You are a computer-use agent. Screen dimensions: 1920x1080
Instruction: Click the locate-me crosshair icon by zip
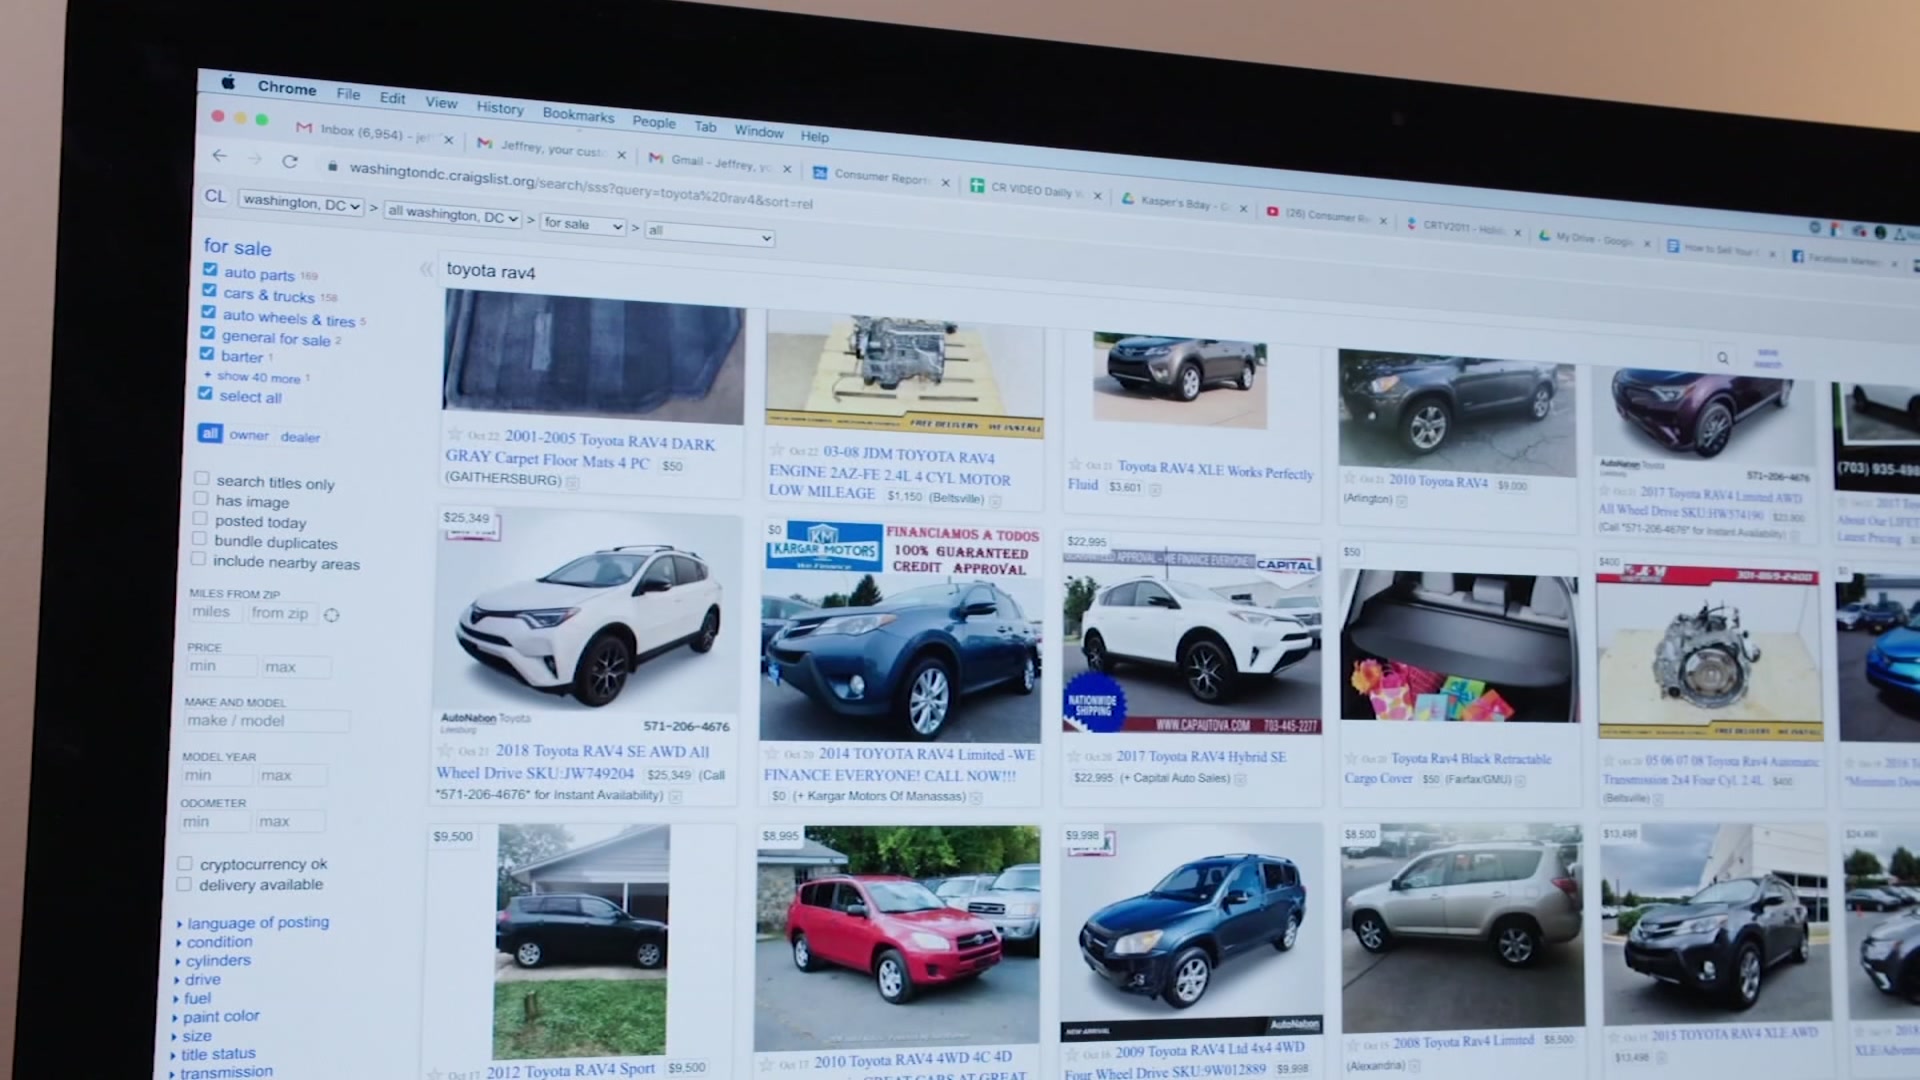point(332,615)
